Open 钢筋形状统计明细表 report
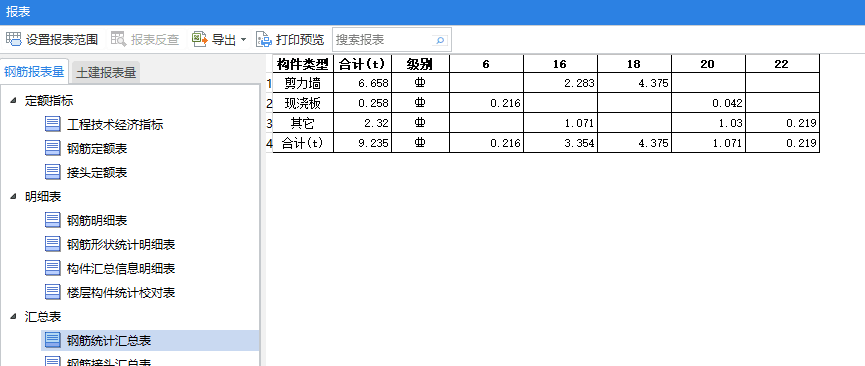The height and width of the screenshot is (366, 865). point(121,245)
